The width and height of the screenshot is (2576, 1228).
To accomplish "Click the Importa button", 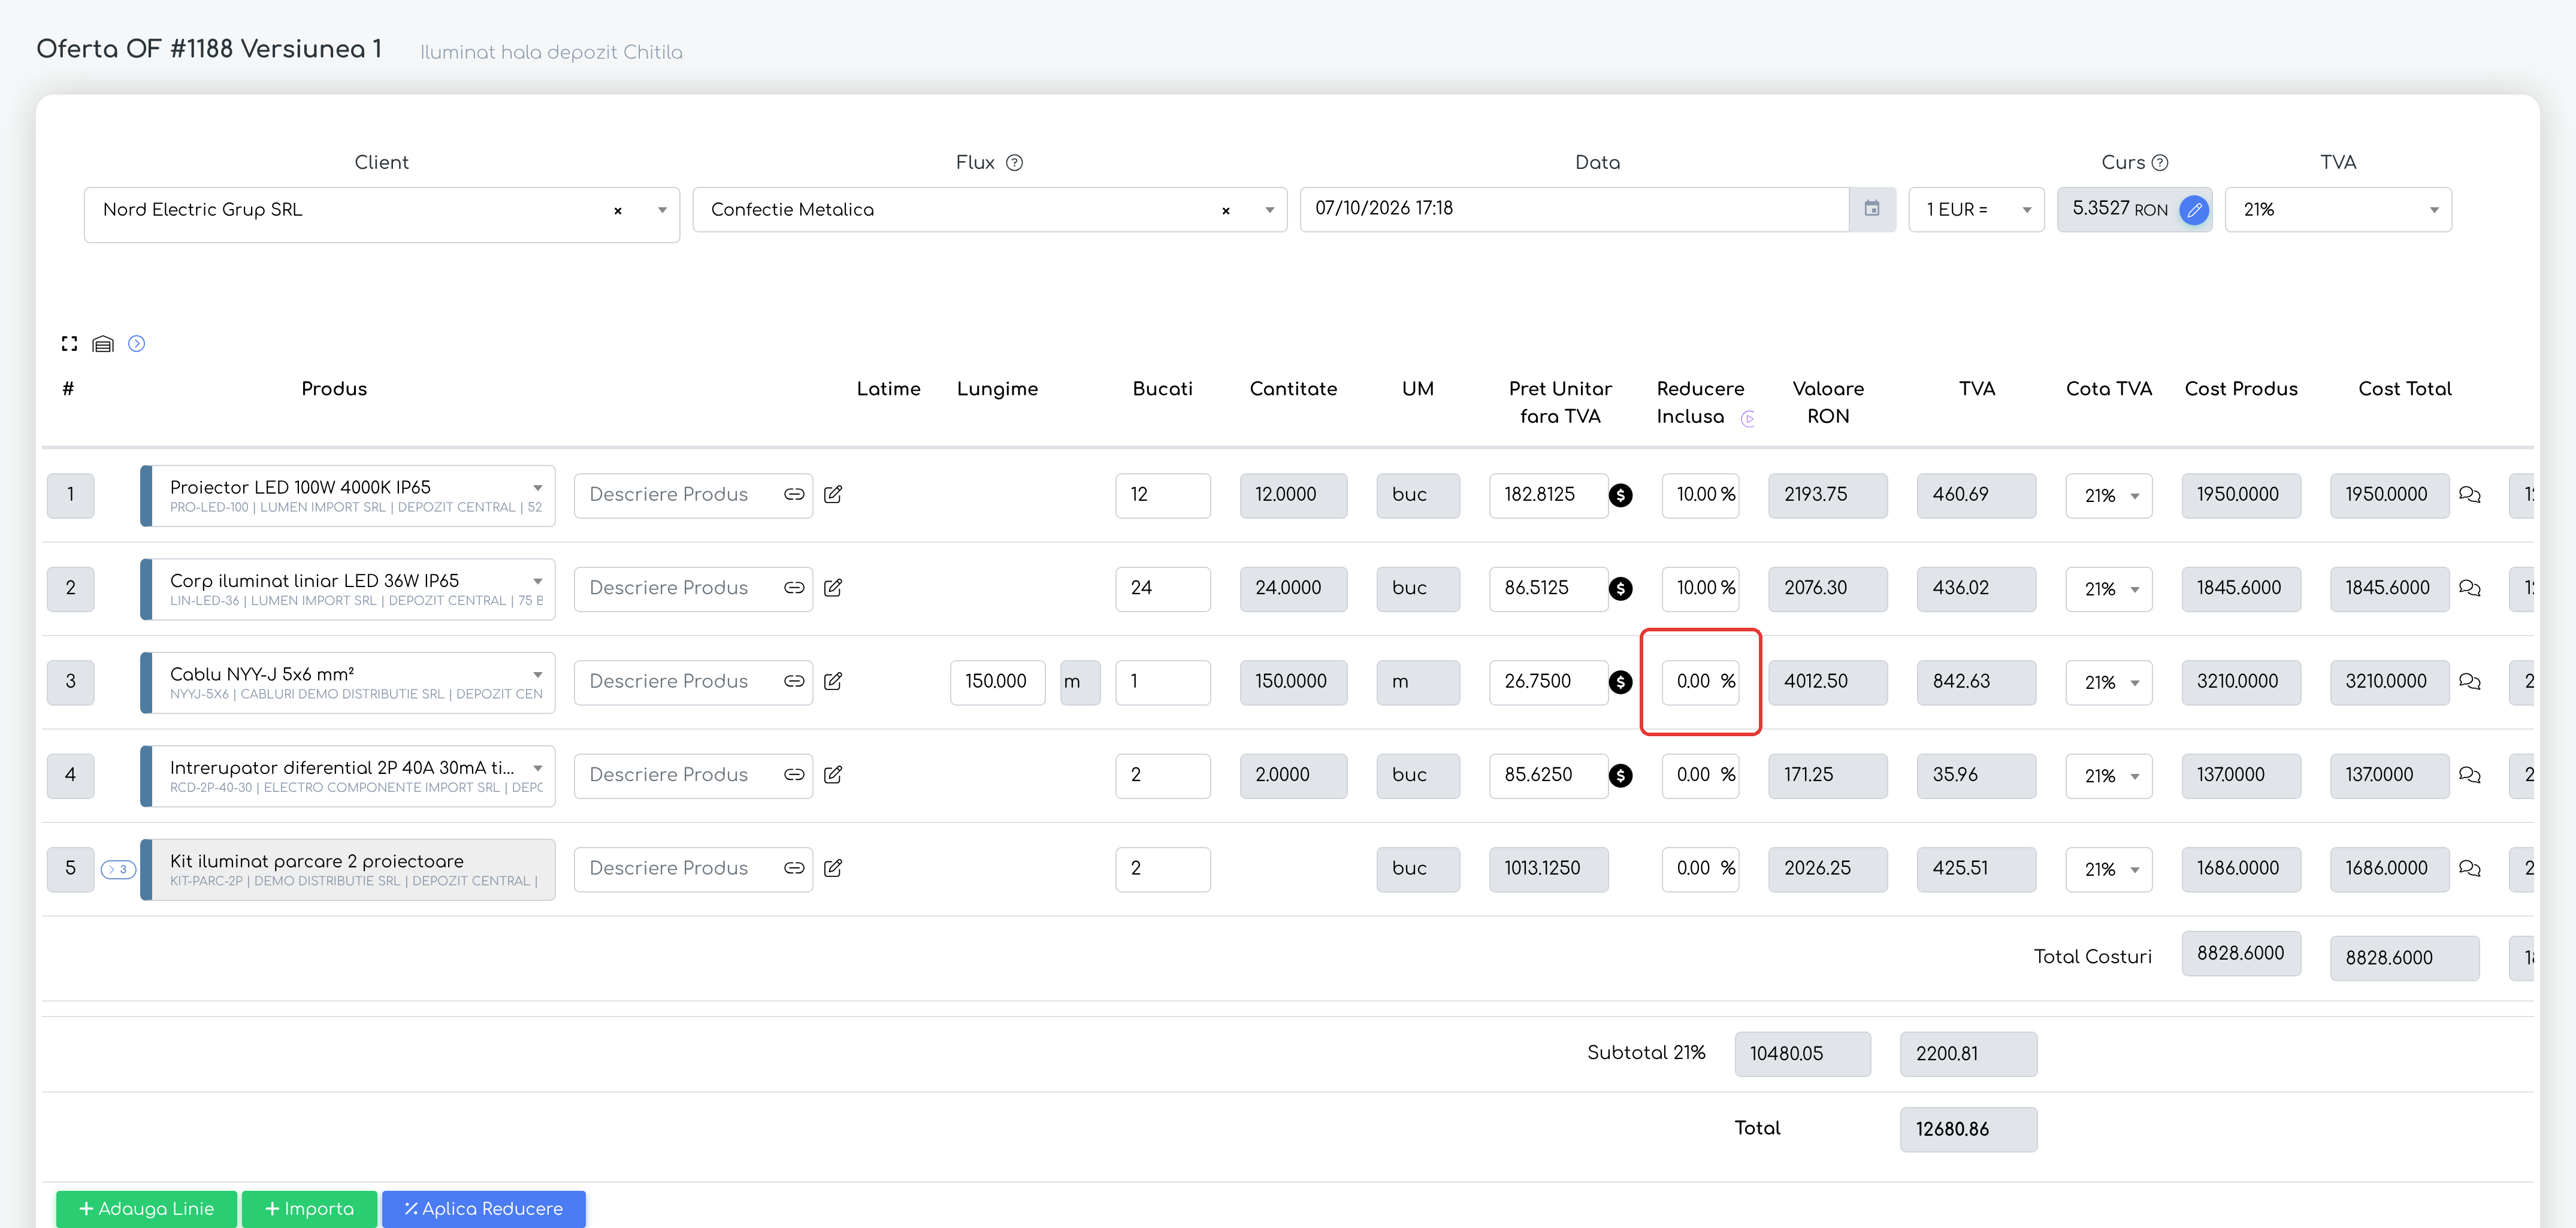I will click(310, 1209).
